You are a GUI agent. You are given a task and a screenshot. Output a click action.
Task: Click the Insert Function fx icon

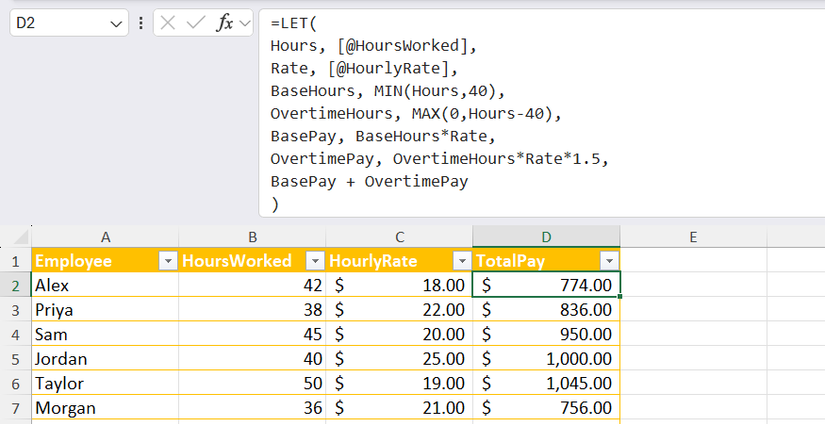tap(225, 23)
